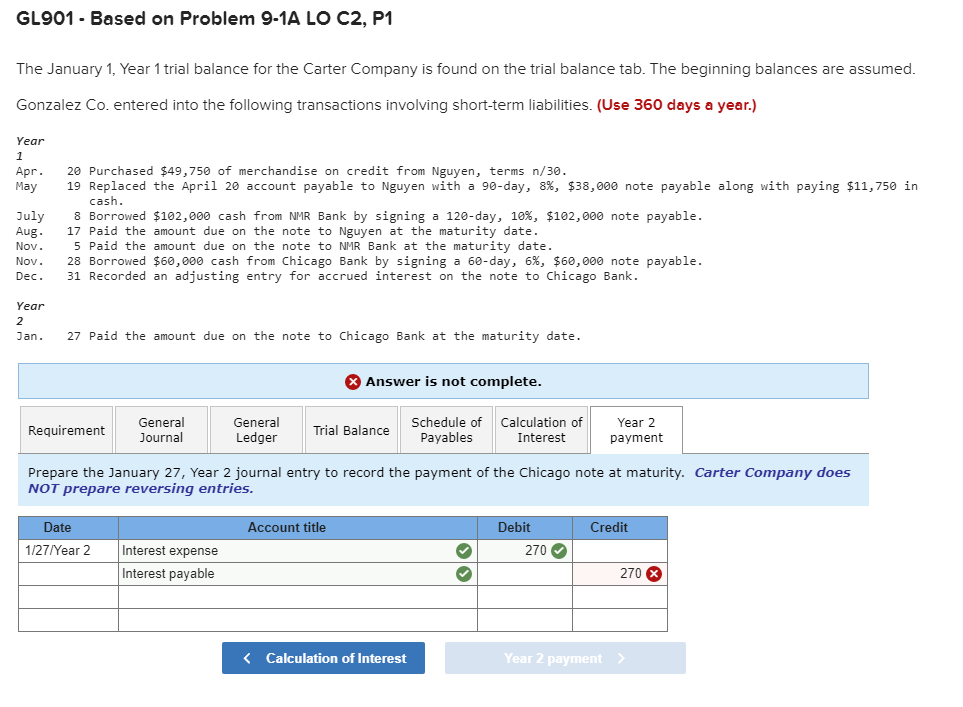Switch to the General Ledger tab

pyautogui.click(x=256, y=430)
